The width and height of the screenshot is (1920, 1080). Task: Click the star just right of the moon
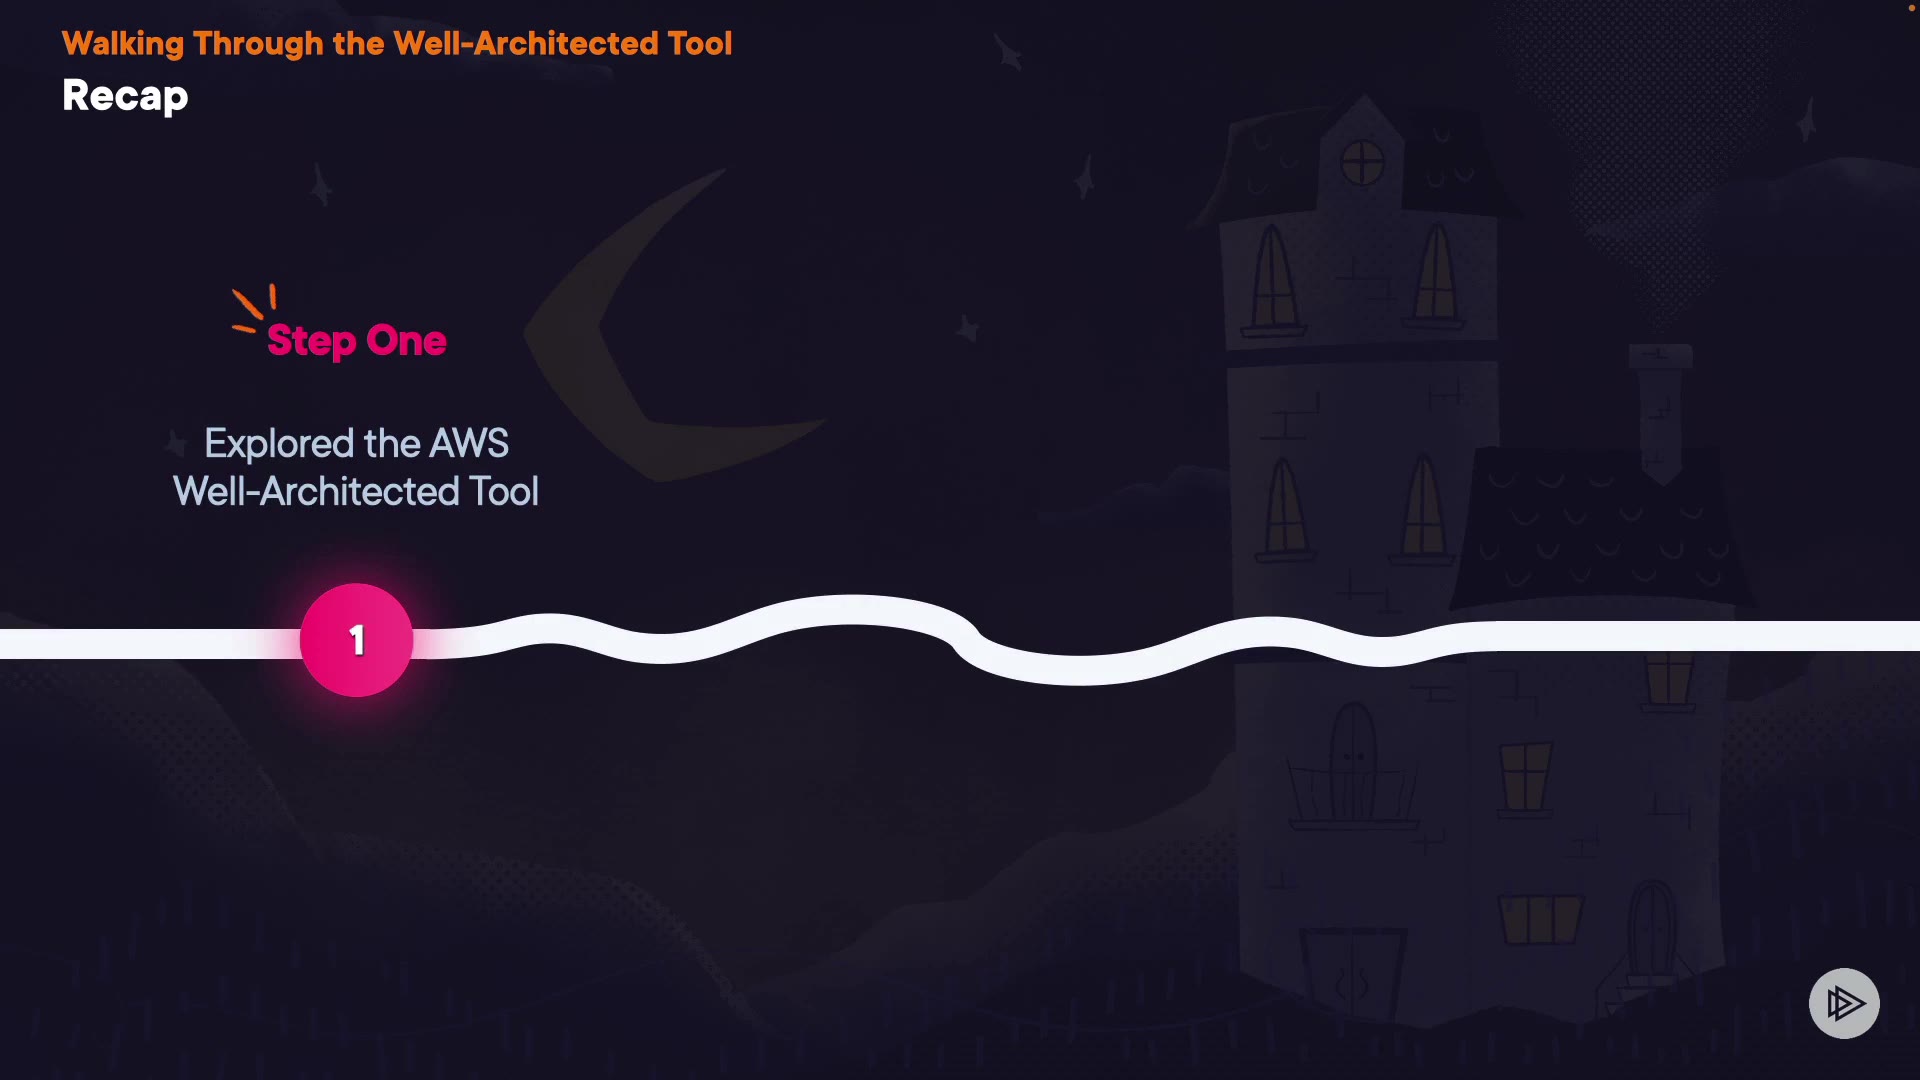click(x=967, y=328)
